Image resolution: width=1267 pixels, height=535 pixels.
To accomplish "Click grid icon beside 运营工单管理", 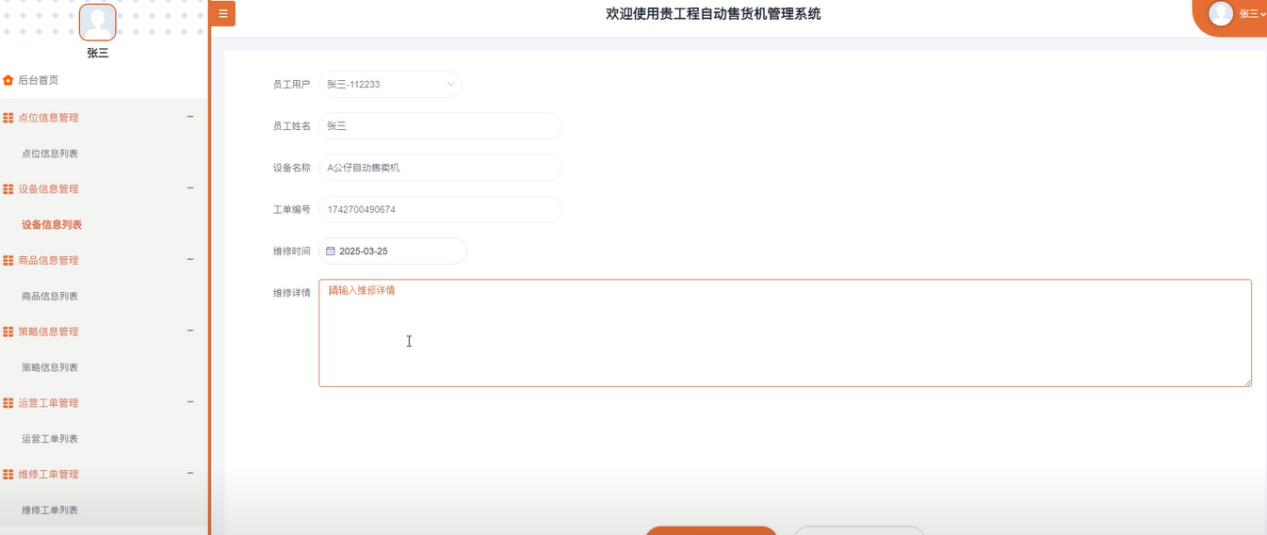I will [x=8, y=403].
